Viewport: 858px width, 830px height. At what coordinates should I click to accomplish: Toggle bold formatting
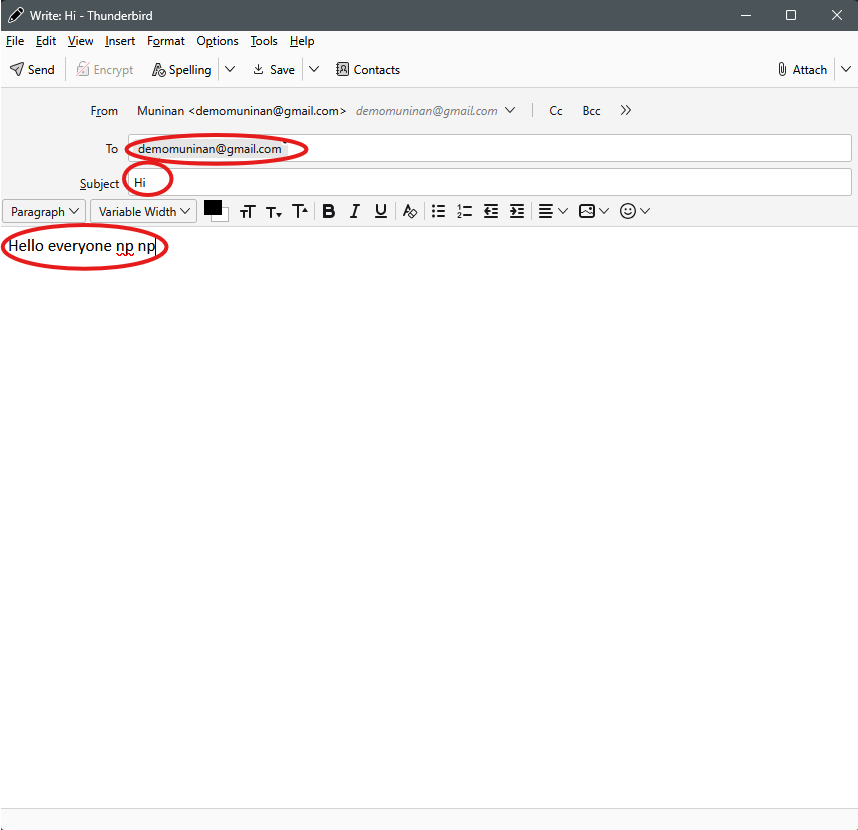coord(328,211)
